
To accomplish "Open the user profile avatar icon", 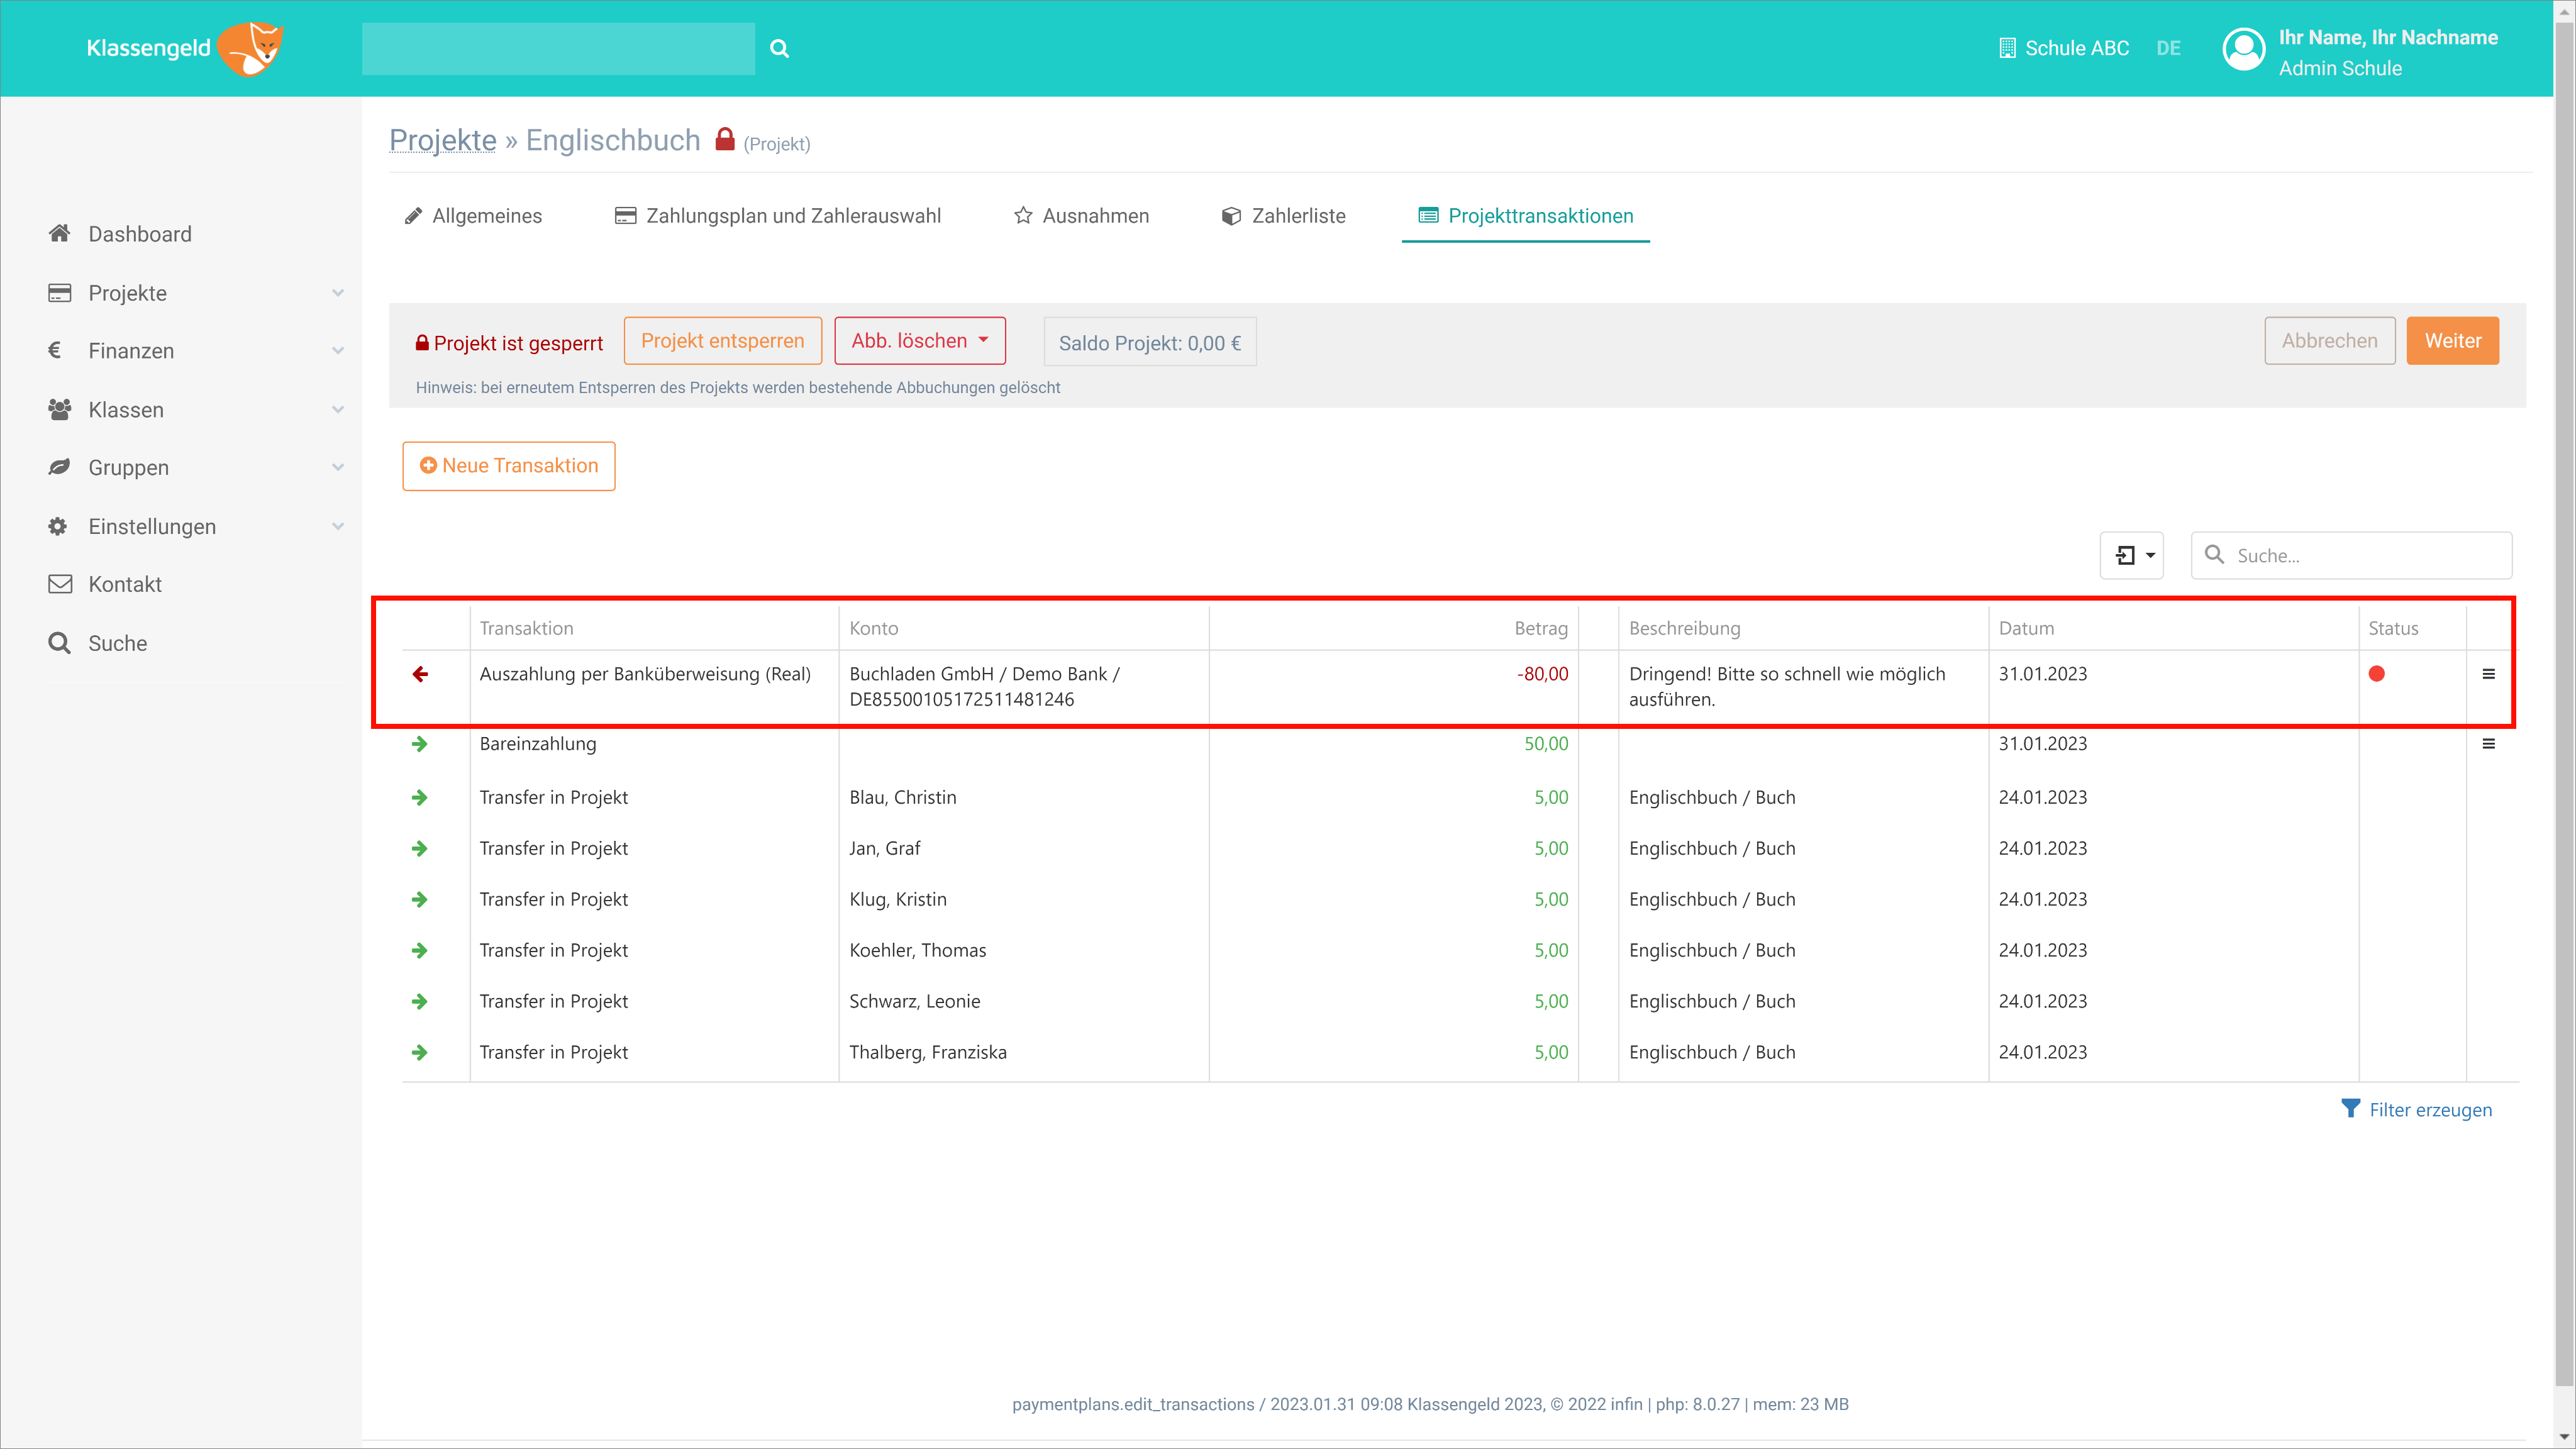I will point(2243,48).
